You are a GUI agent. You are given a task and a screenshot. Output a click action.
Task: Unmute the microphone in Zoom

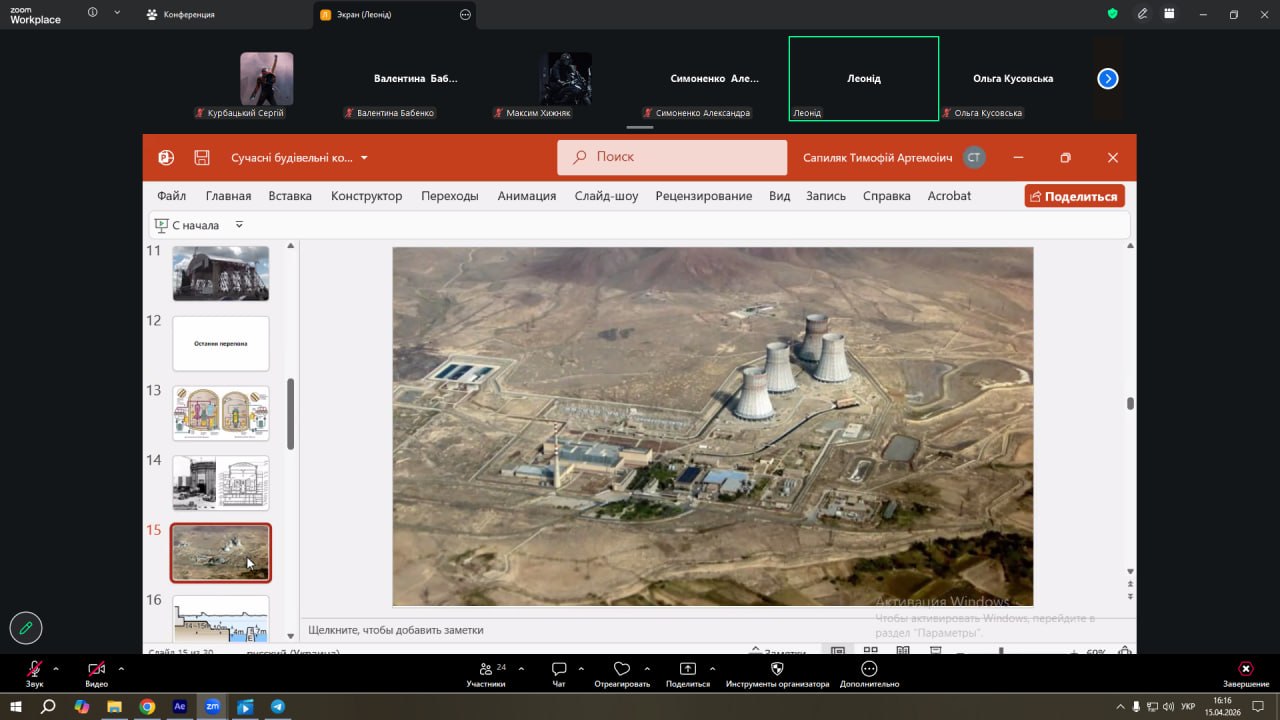pyautogui.click(x=35, y=669)
